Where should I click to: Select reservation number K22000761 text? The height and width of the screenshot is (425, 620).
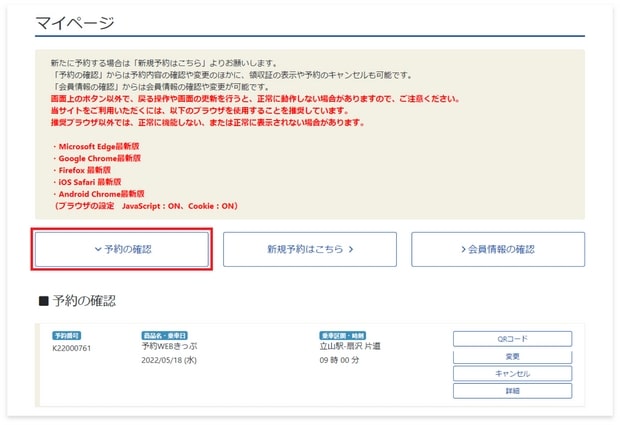[72, 348]
